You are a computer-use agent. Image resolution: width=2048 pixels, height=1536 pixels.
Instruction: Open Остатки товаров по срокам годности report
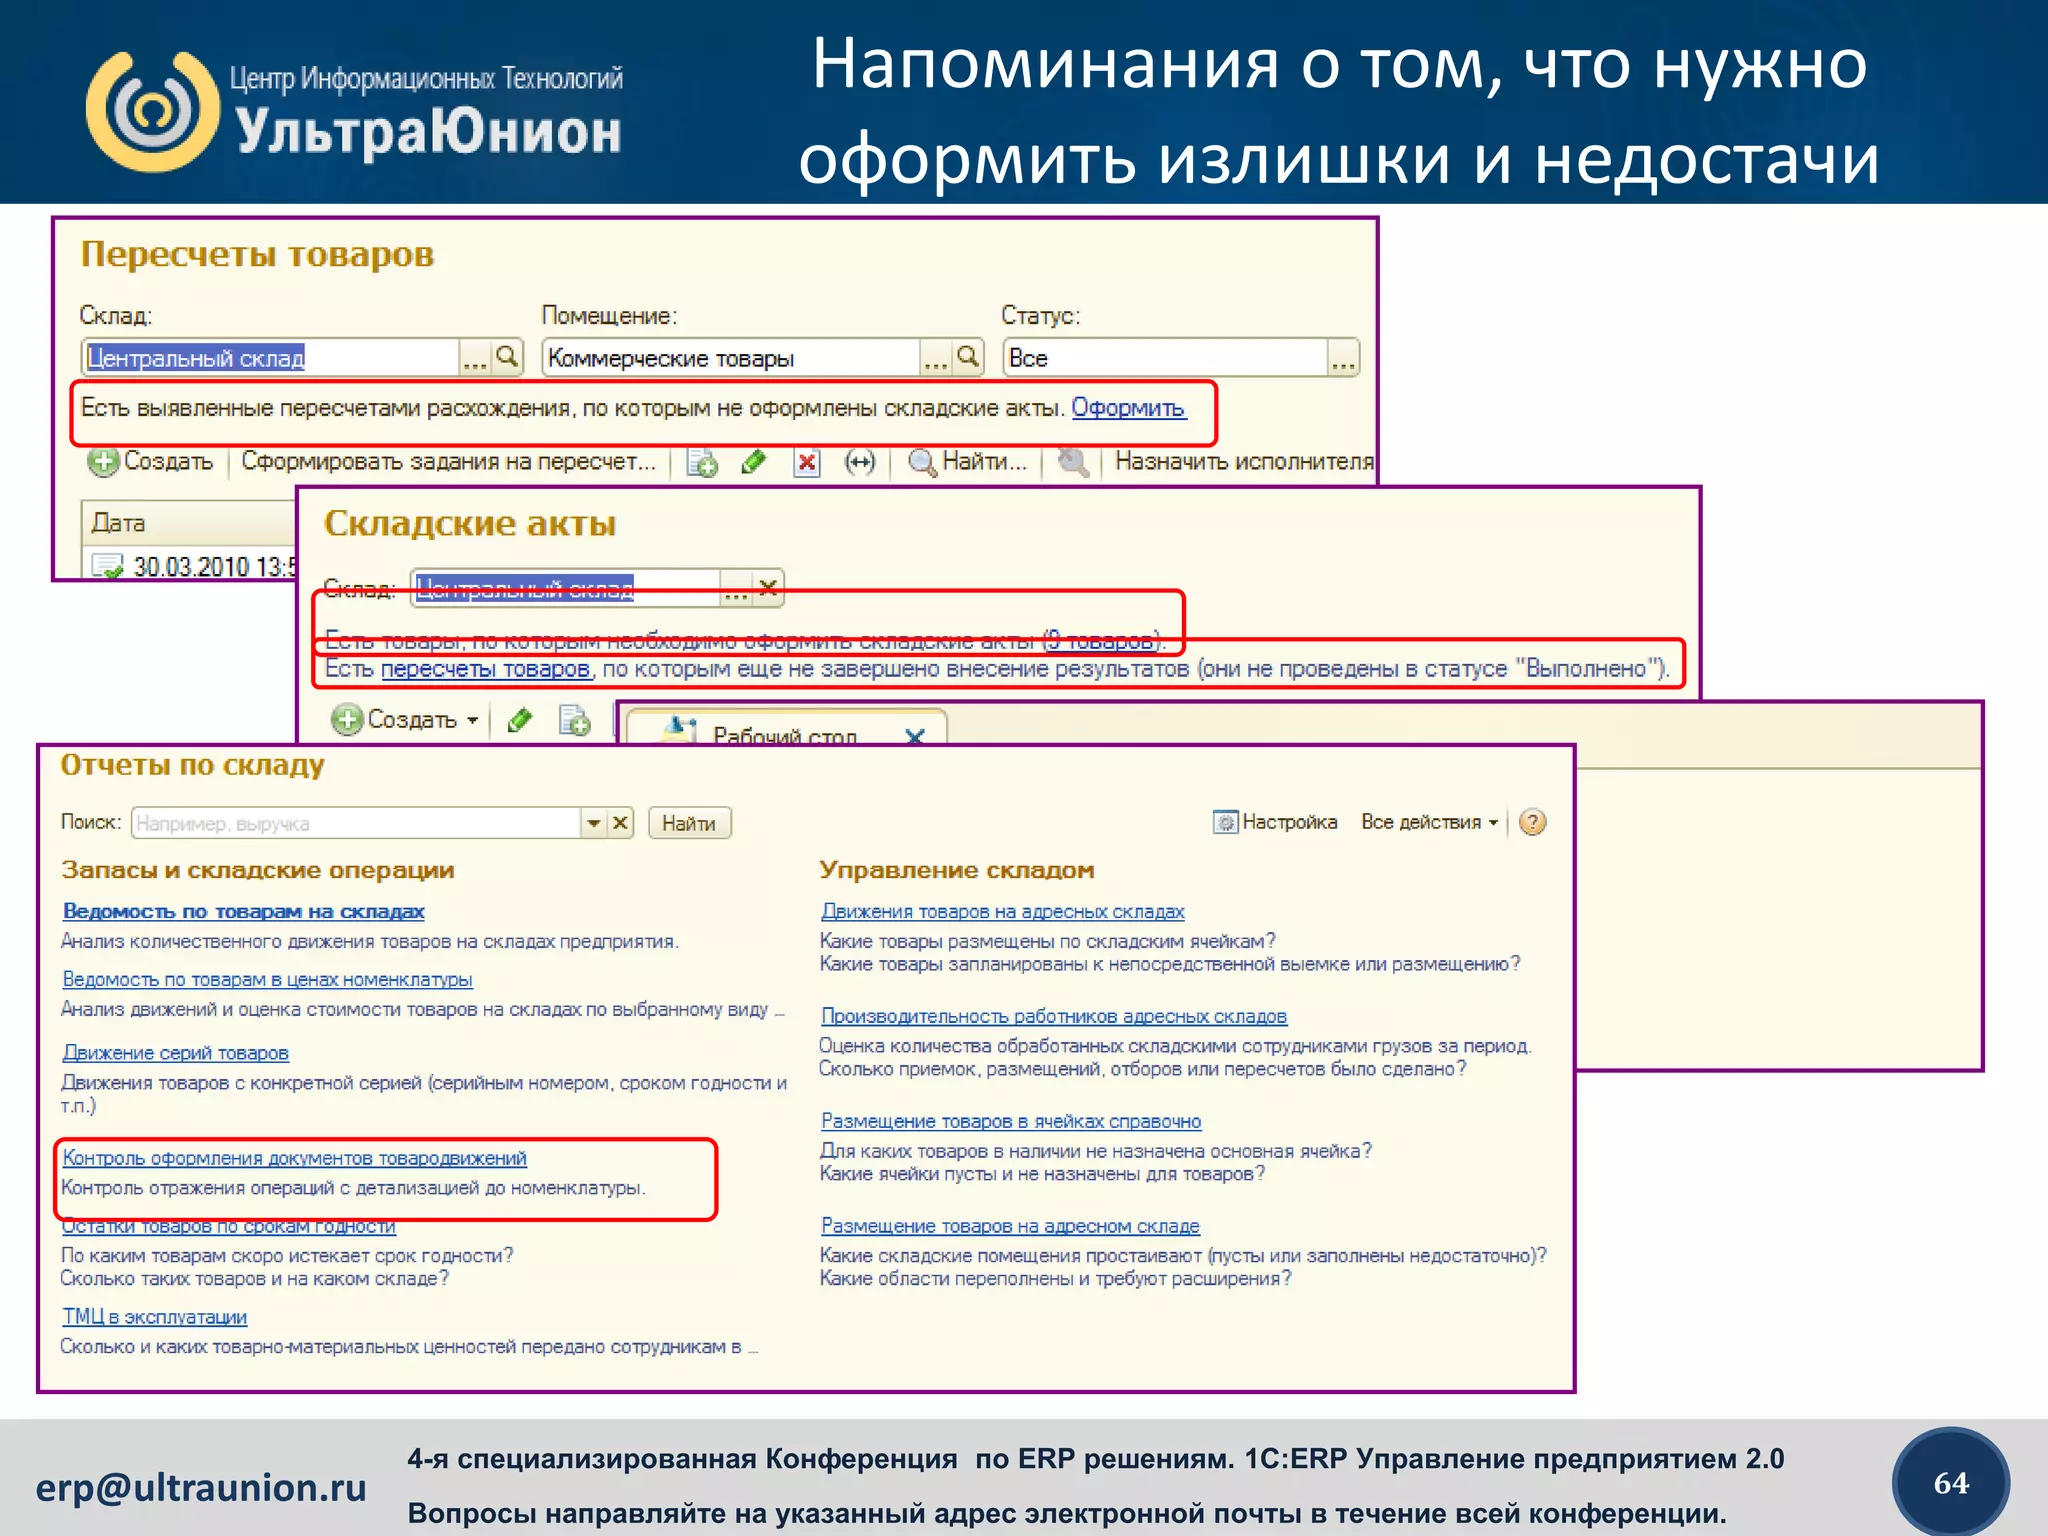[x=228, y=1227]
